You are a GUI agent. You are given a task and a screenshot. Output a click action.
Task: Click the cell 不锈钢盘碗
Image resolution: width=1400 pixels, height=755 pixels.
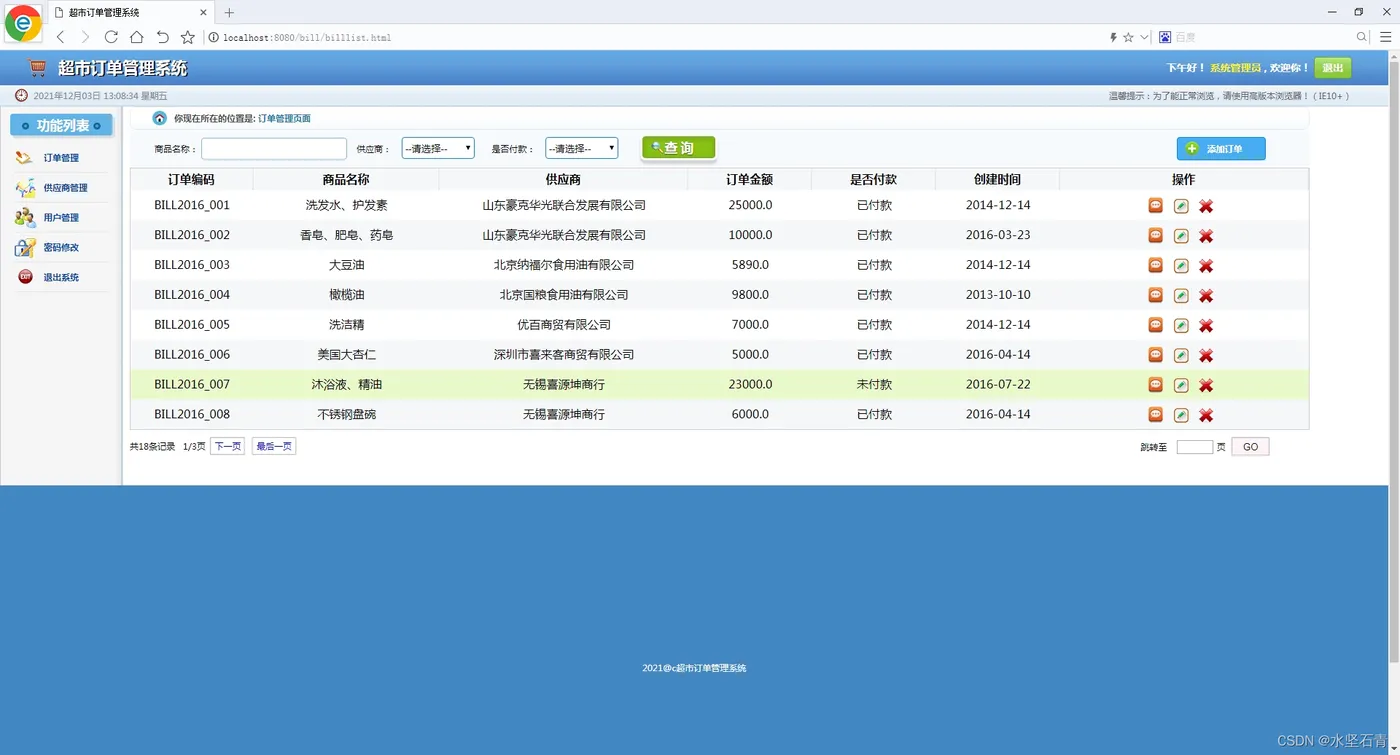pyautogui.click(x=347, y=414)
